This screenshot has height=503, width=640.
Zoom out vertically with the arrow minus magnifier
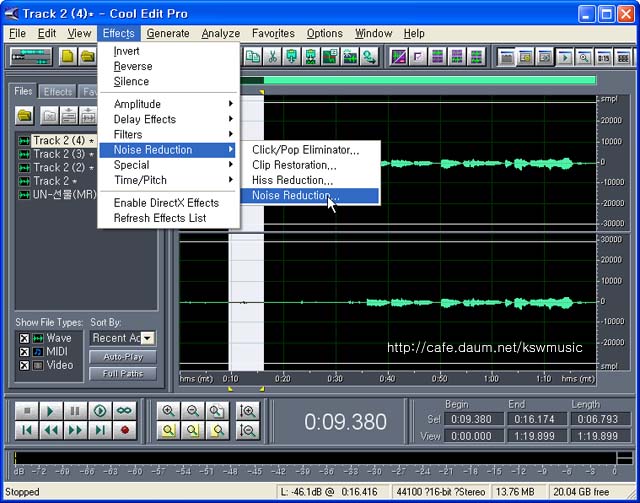click(247, 430)
